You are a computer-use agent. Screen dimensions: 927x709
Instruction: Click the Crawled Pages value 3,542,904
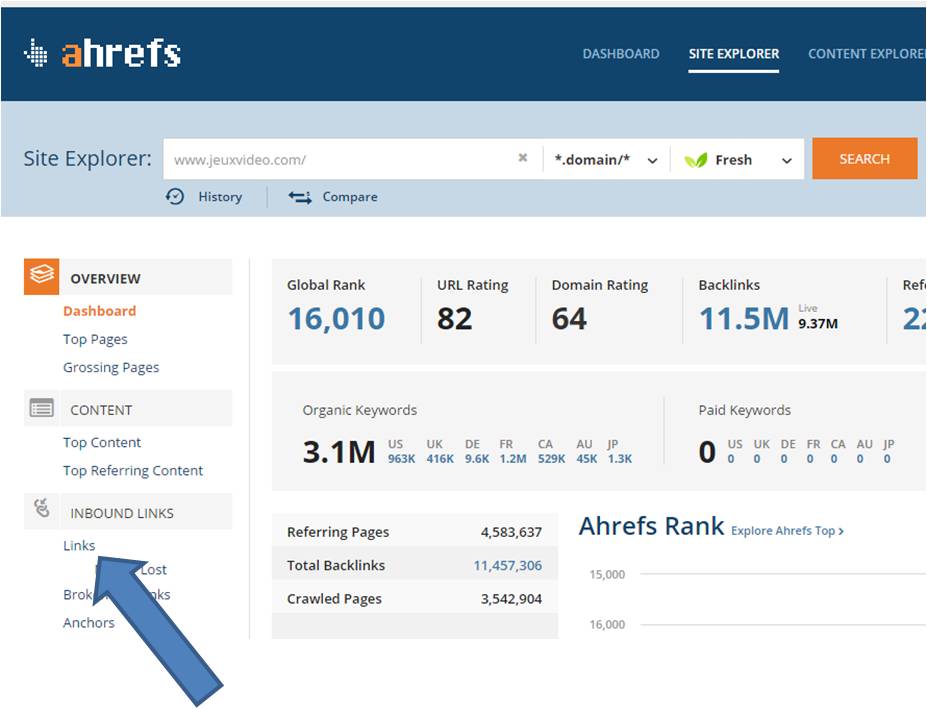click(x=511, y=599)
